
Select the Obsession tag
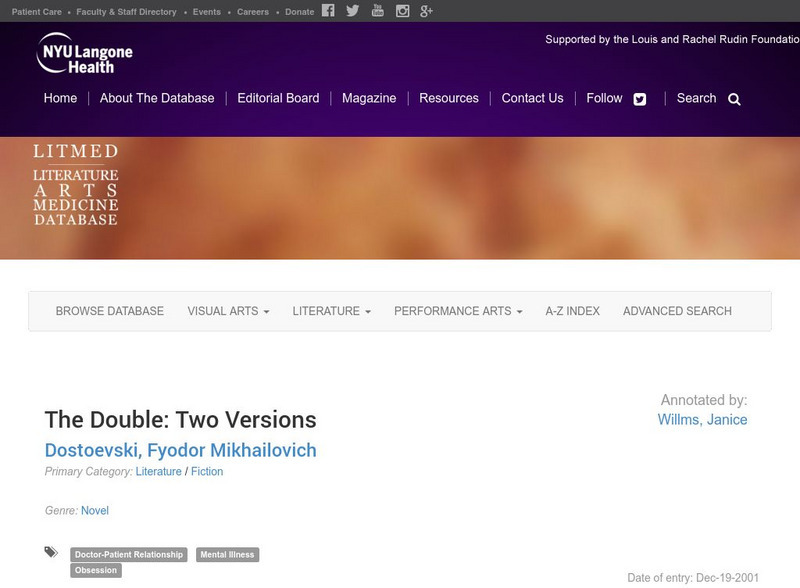96,570
